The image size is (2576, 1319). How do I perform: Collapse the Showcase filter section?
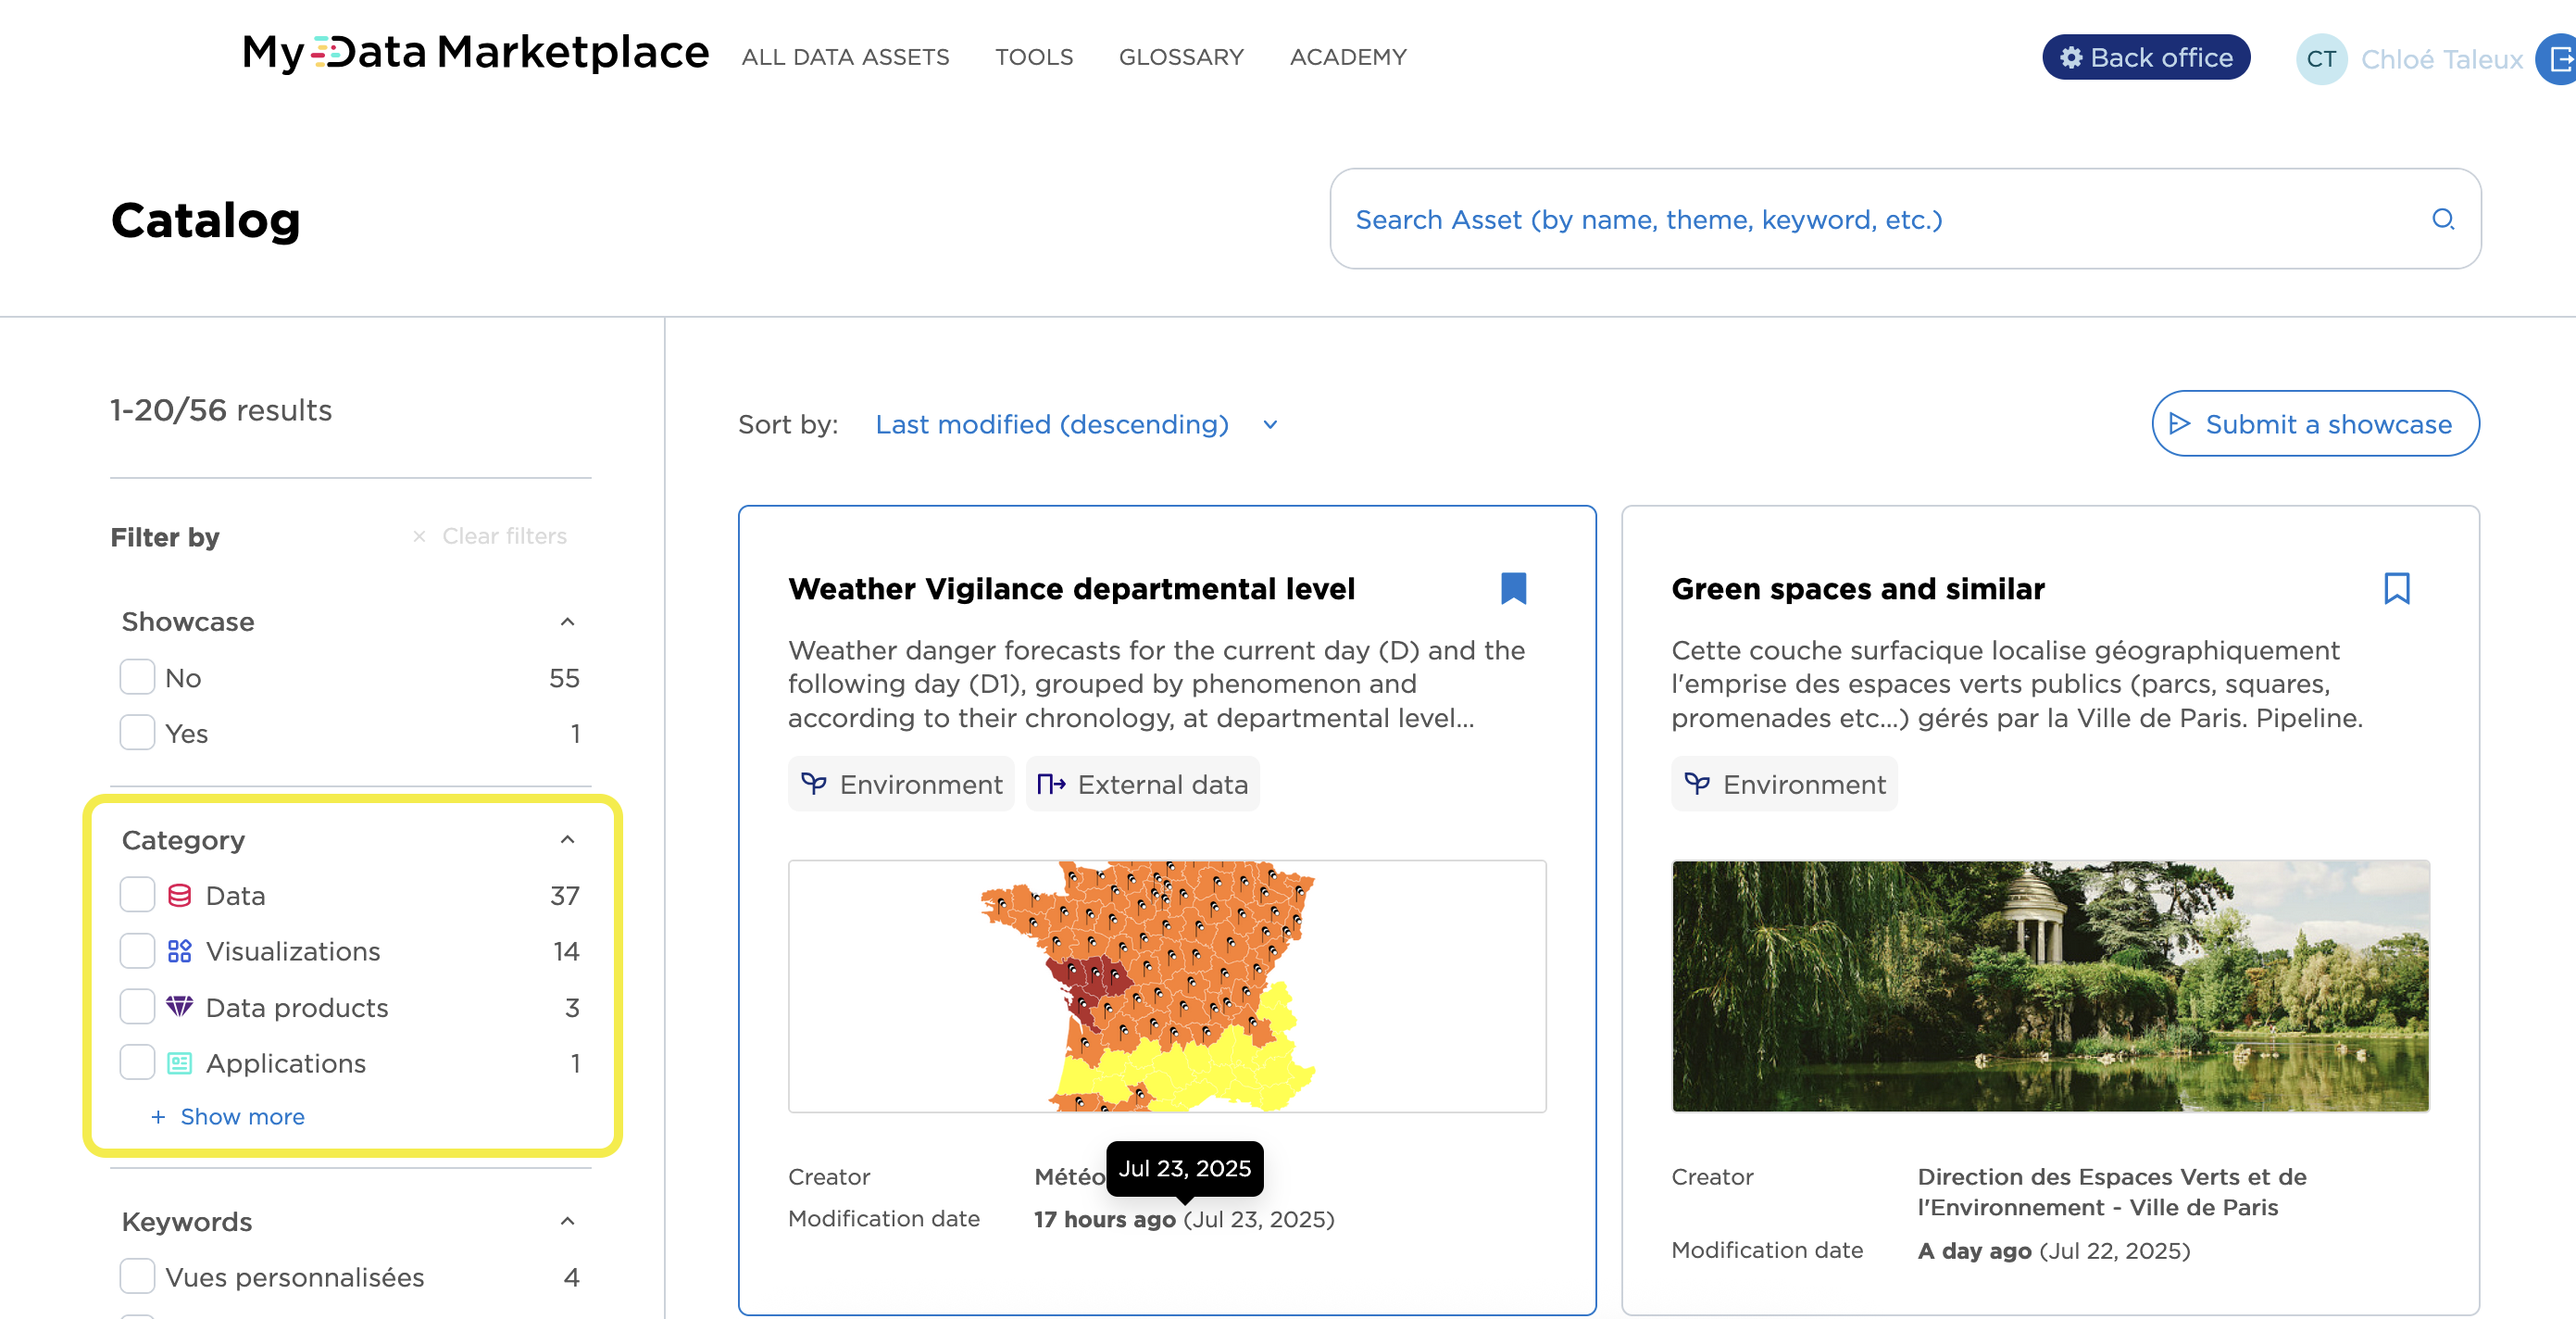[x=567, y=621]
